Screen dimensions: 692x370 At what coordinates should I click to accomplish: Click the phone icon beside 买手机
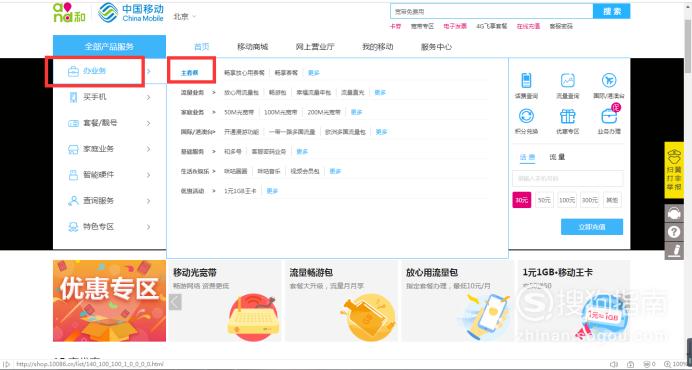tap(73, 97)
